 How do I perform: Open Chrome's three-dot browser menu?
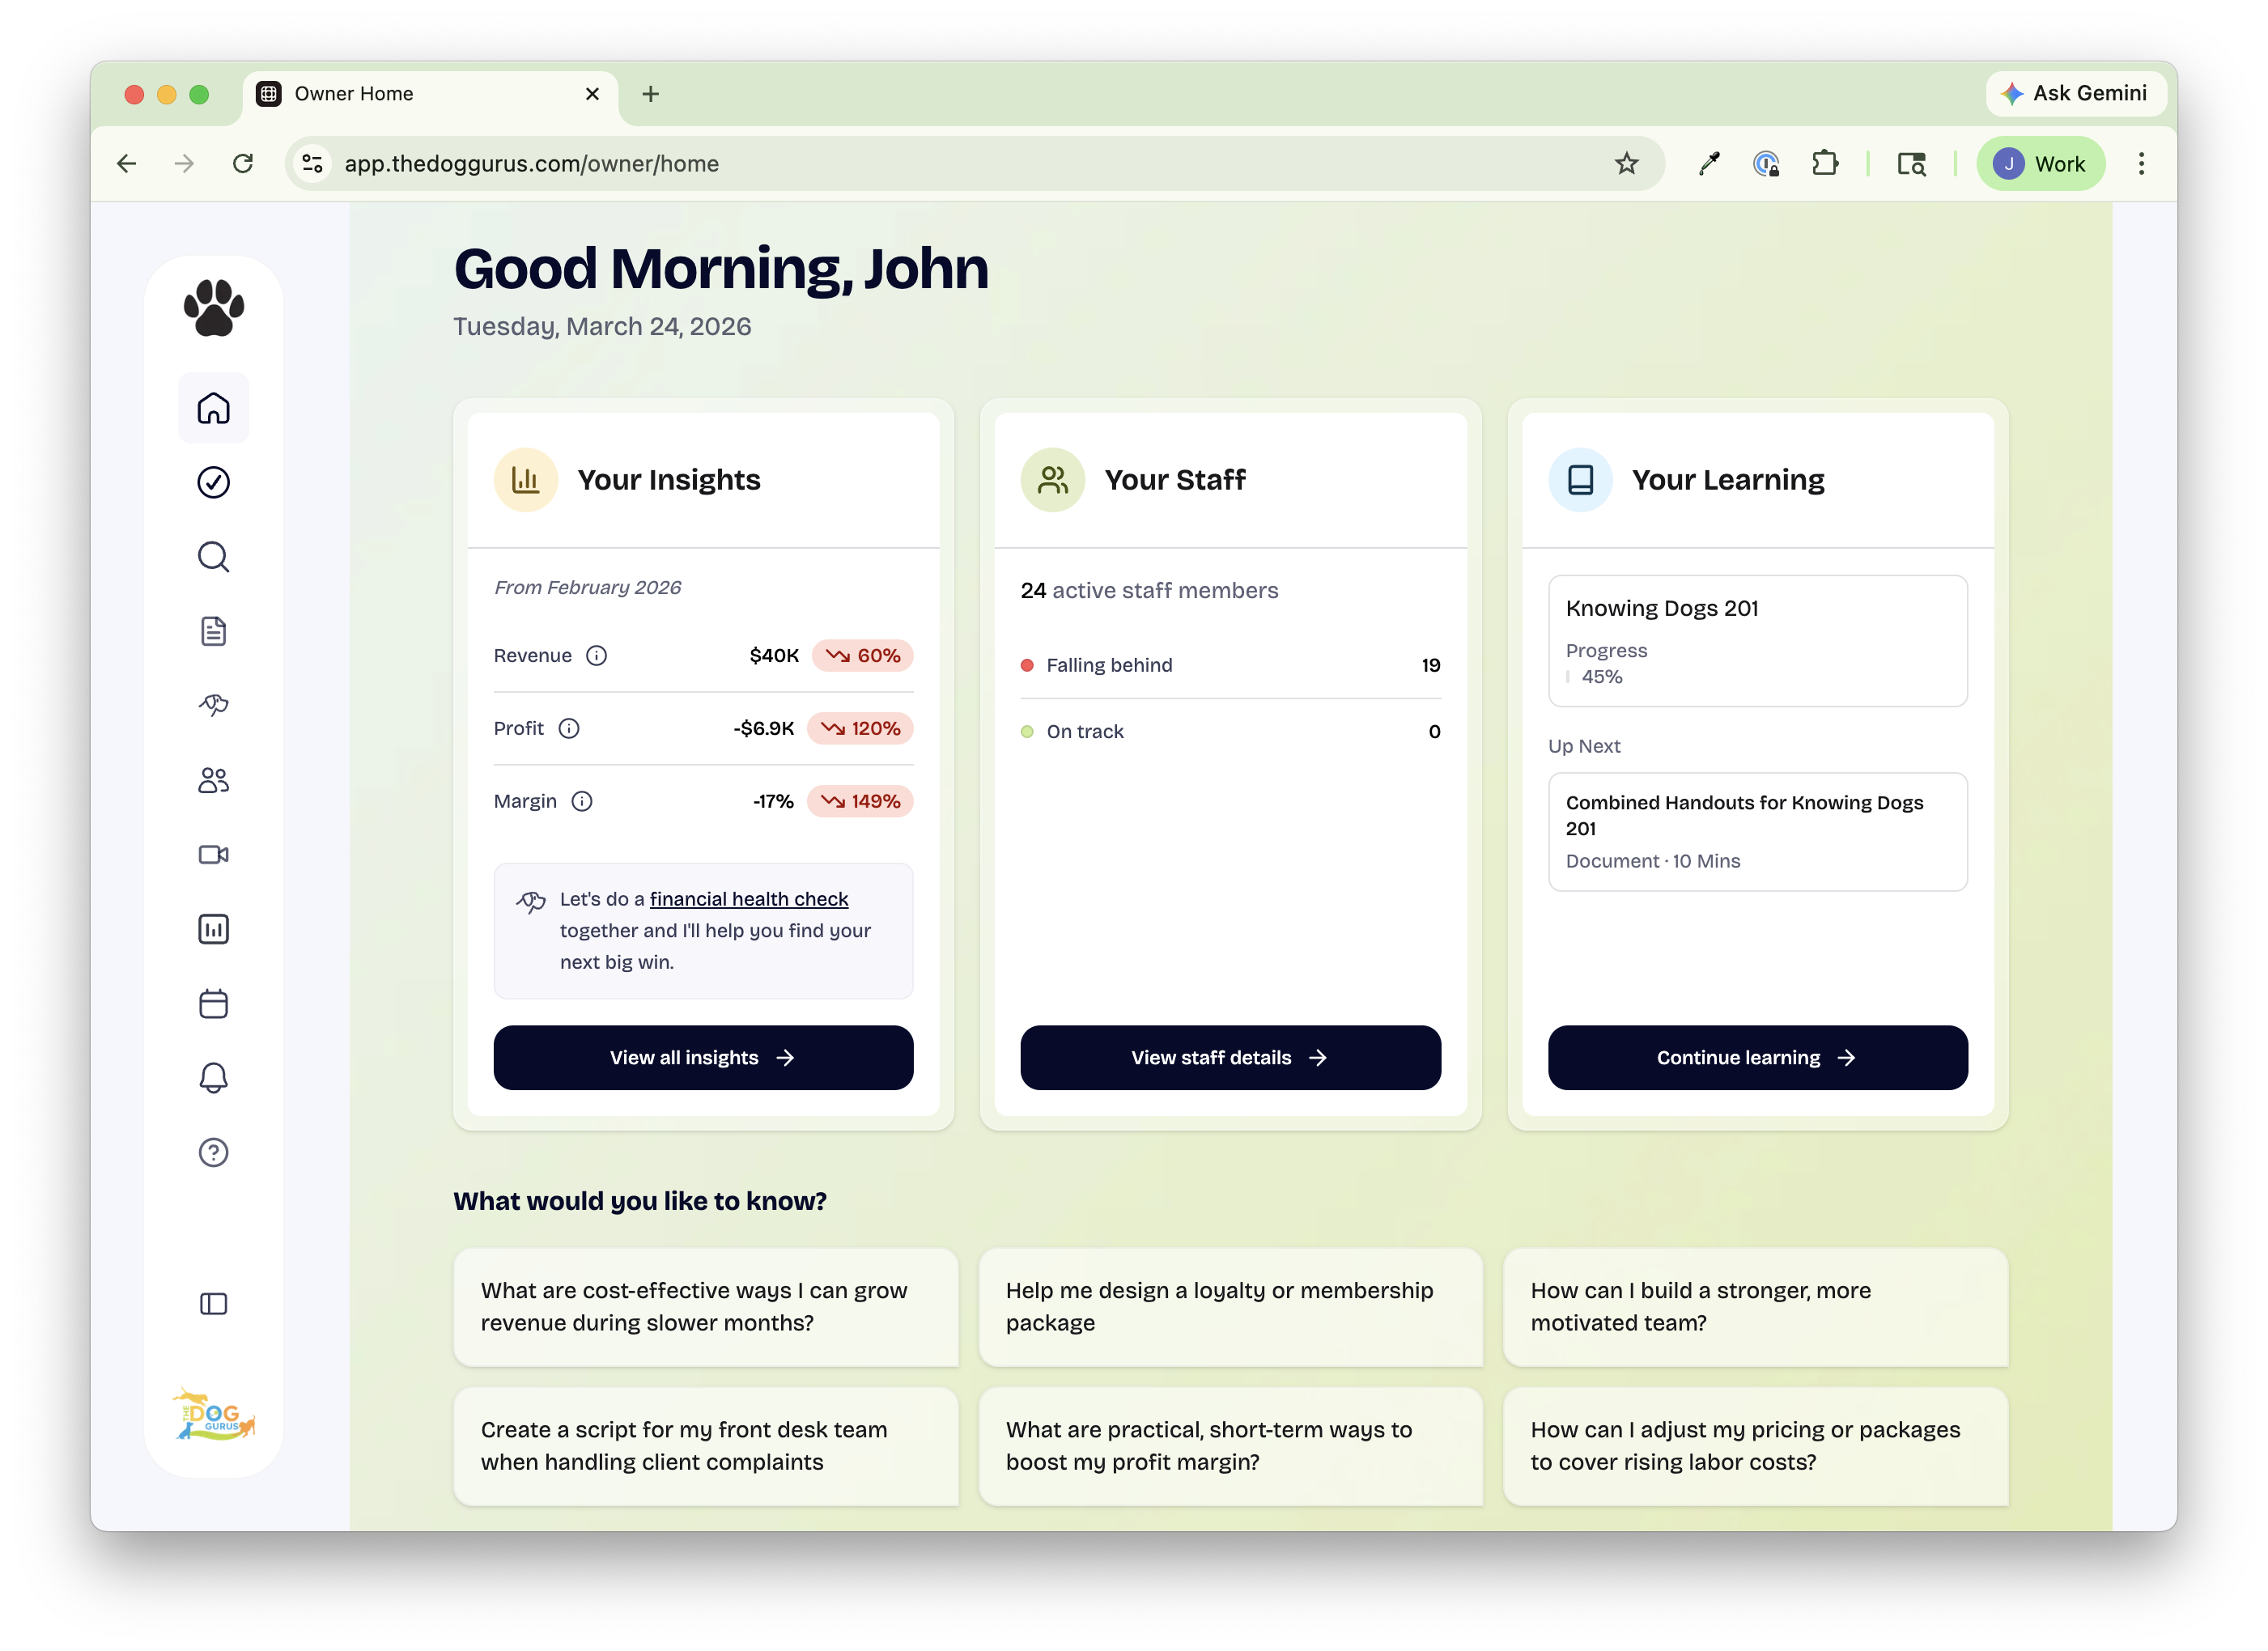pyautogui.click(x=2142, y=163)
